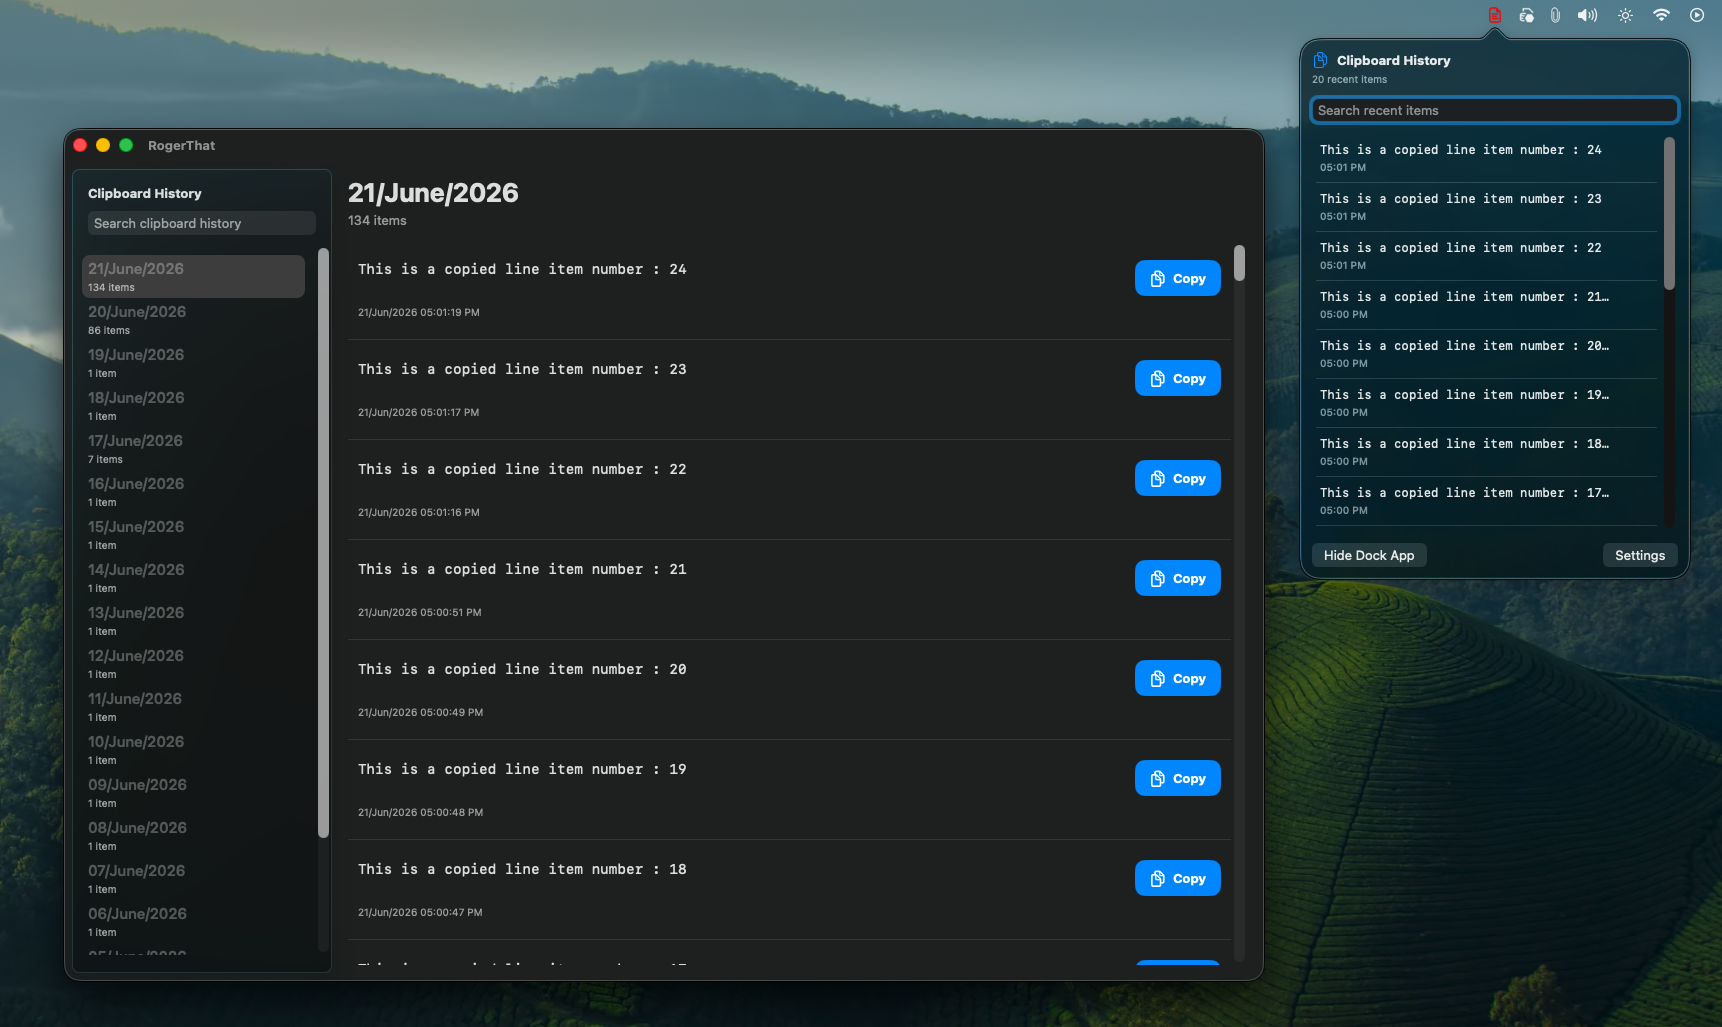1722x1027 pixels.
Task: Pick popover item number 23
Action: pyautogui.click(x=1485, y=207)
